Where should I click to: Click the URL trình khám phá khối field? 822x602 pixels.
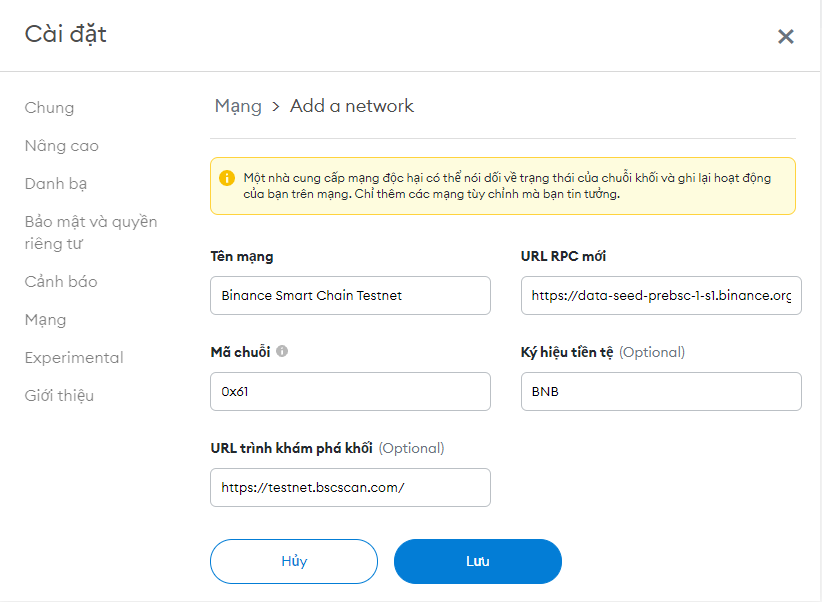[350, 488]
